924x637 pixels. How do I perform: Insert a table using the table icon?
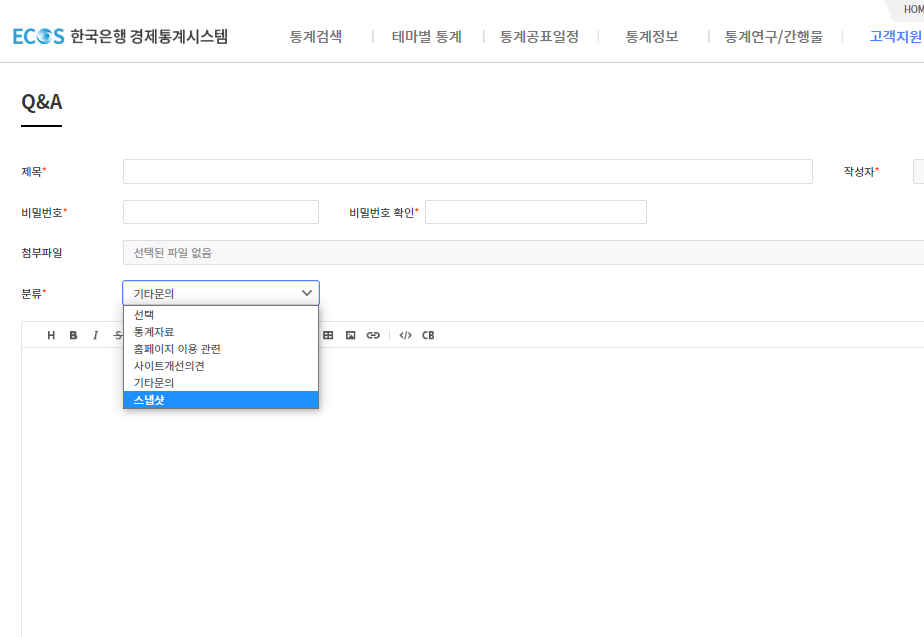click(x=328, y=335)
